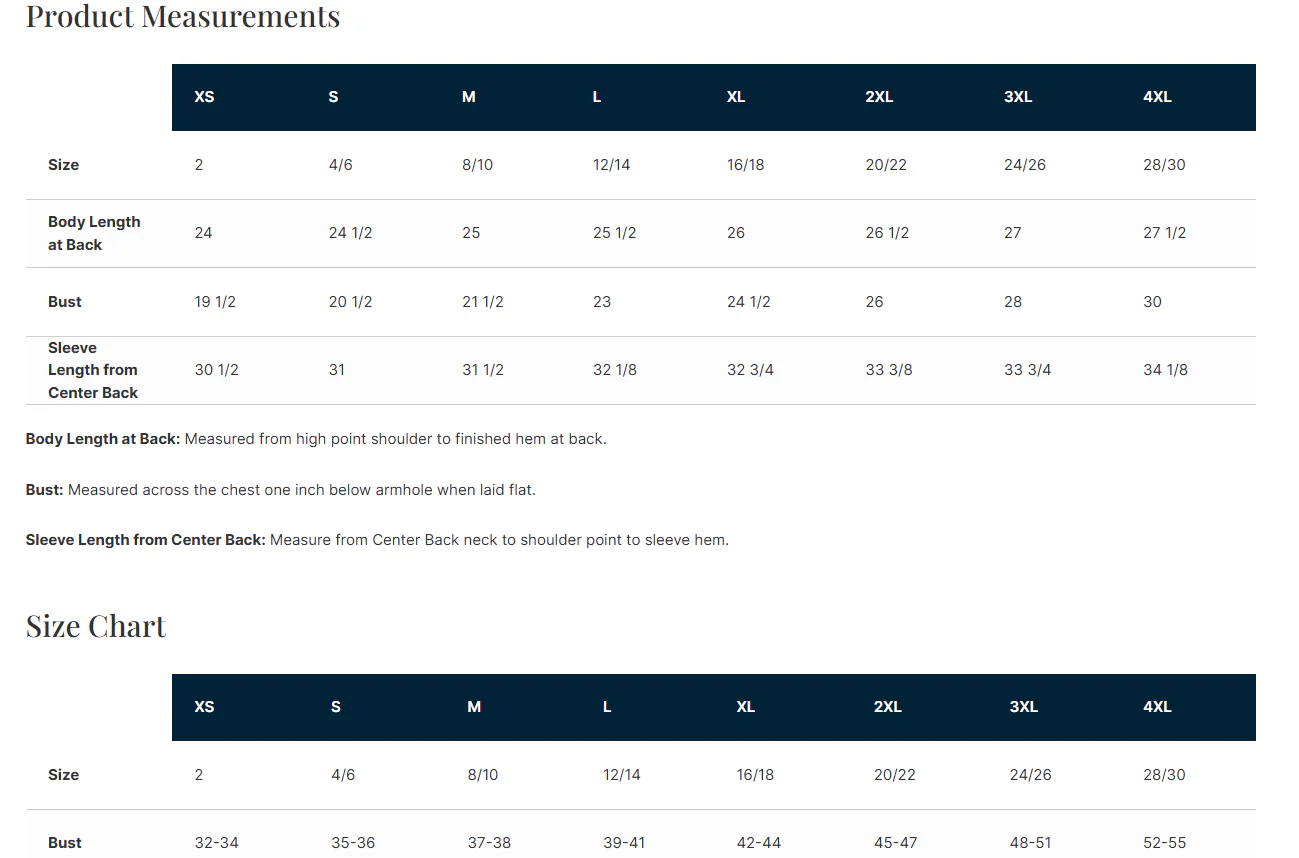Click the Size Chart heading
1299x858 pixels.
pos(96,626)
